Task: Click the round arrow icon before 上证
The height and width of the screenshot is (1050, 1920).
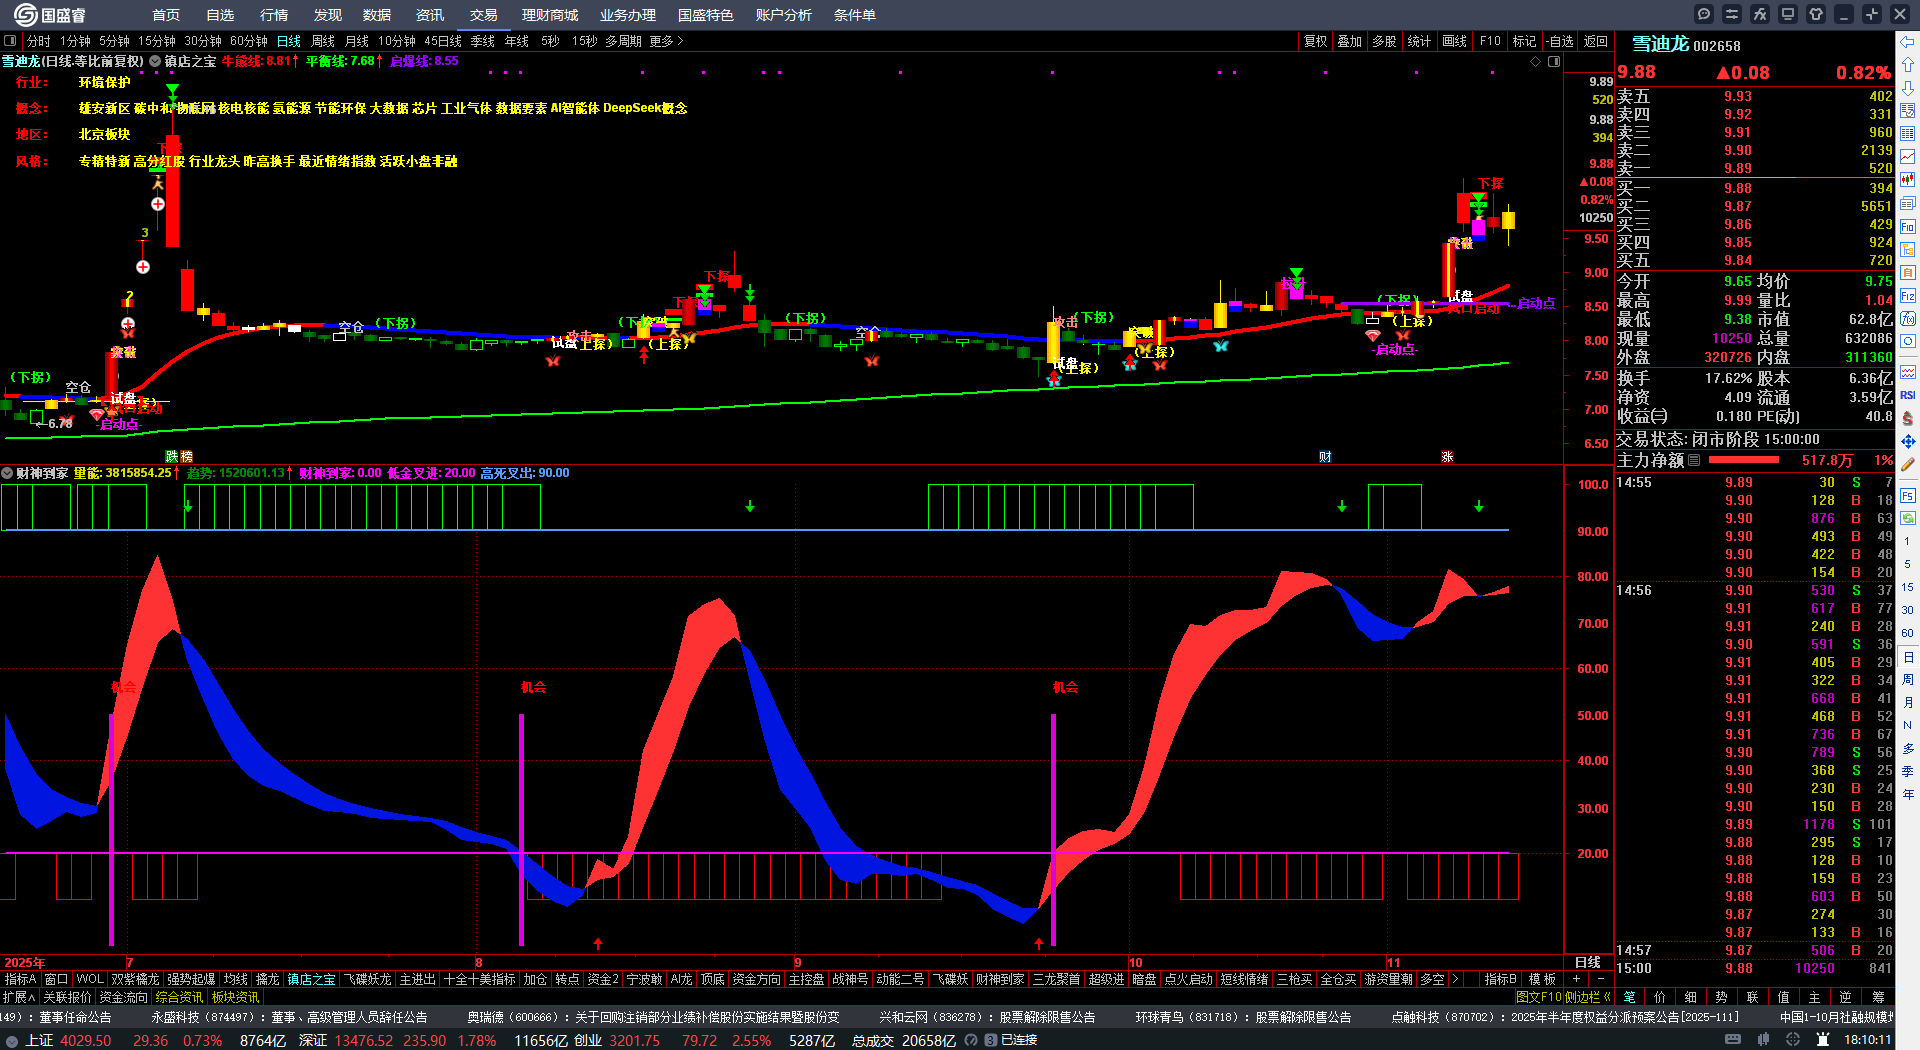Action: [12, 1041]
